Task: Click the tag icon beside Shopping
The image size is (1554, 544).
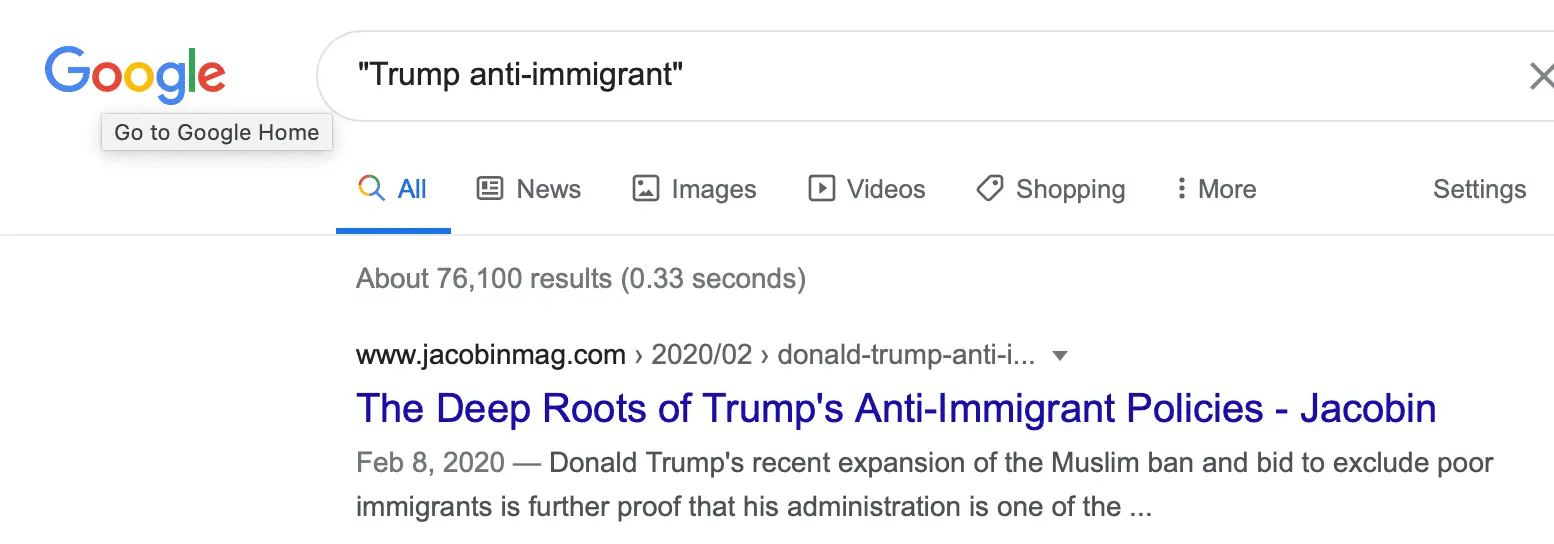Action: pos(990,189)
